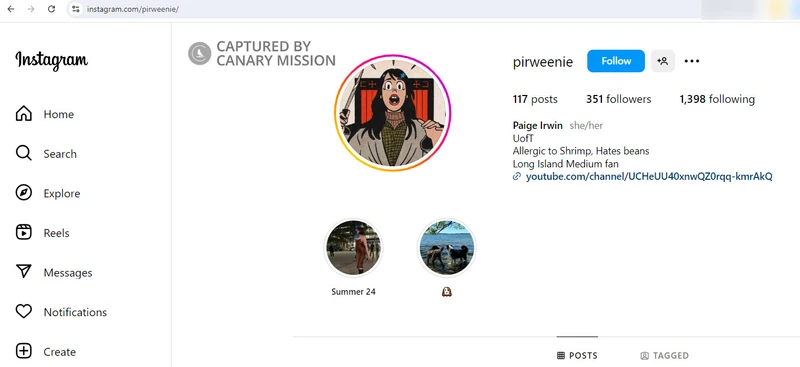Click the browser reload icon
The width and height of the screenshot is (800, 367).
[x=52, y=9]
